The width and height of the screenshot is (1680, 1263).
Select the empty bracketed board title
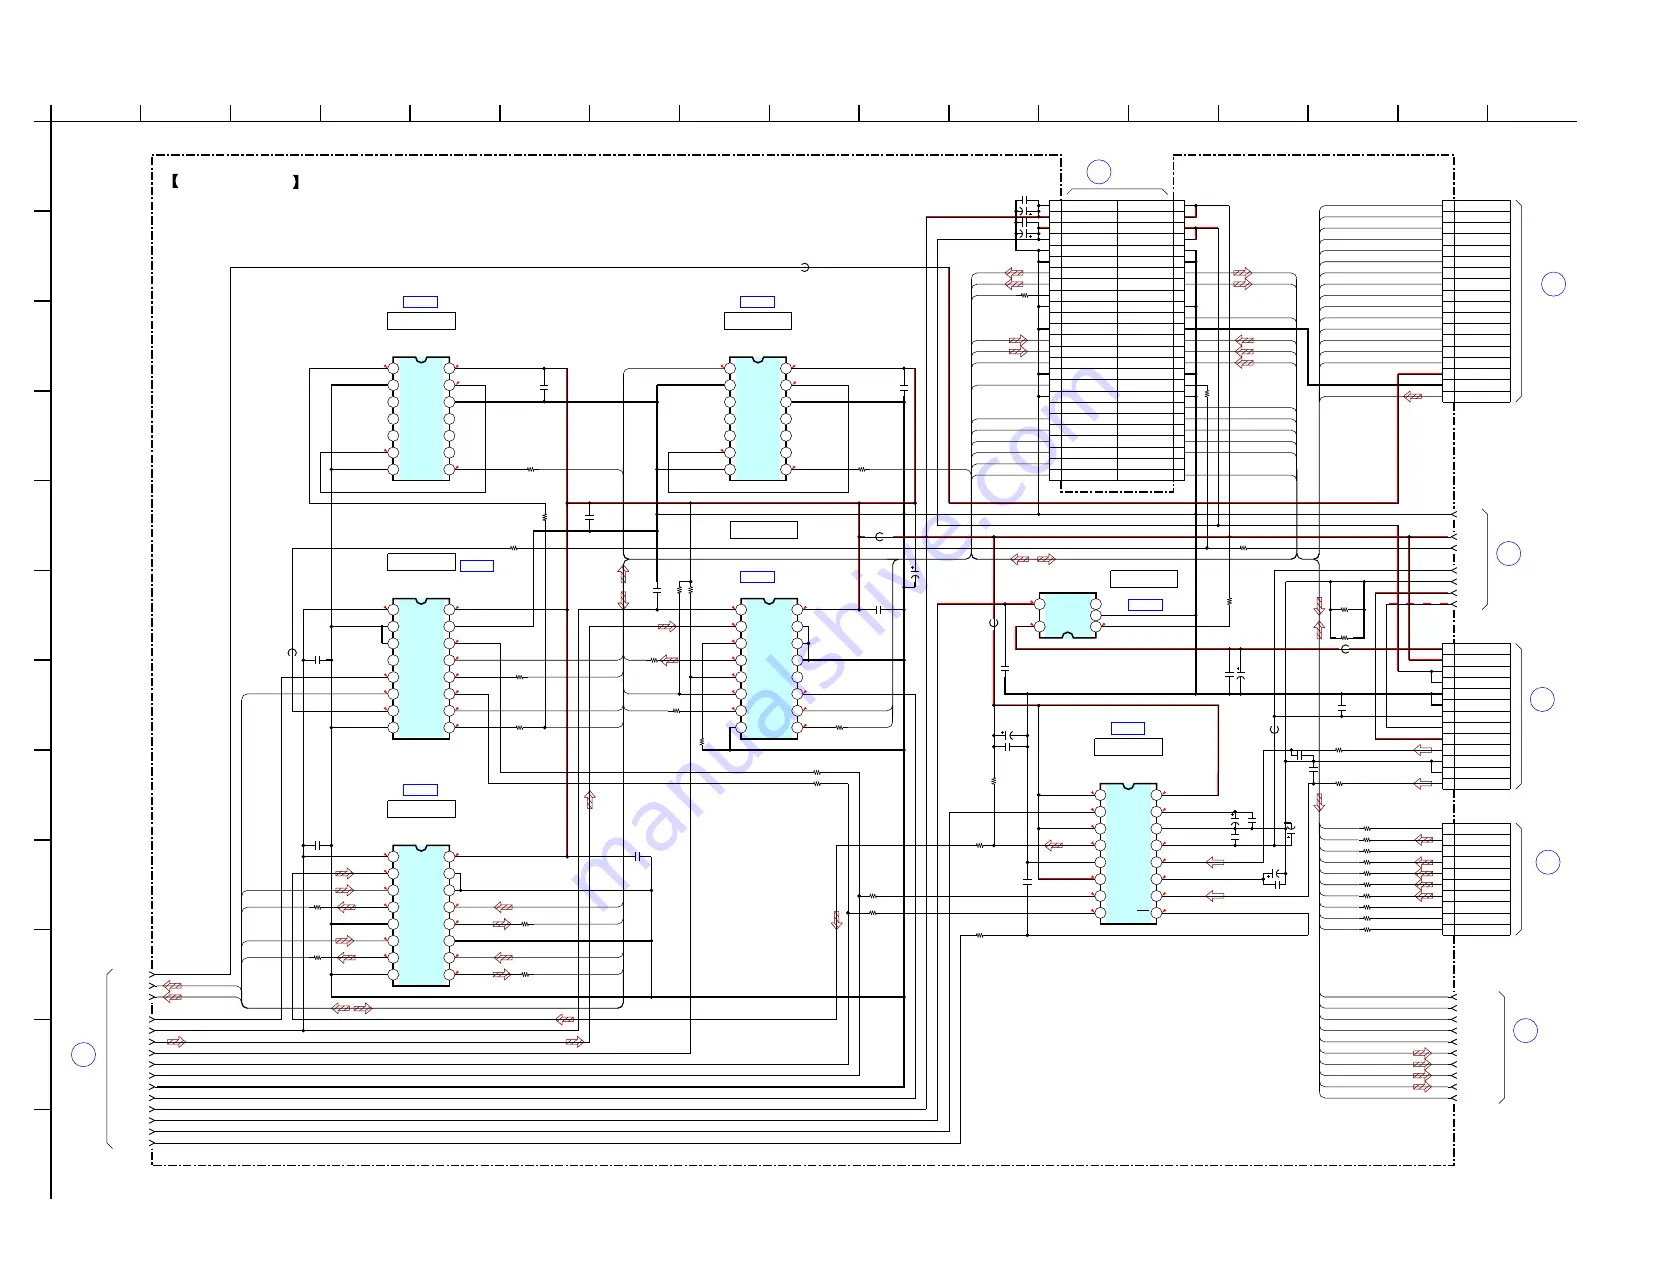pyautogui.click(x=236, y=182)
